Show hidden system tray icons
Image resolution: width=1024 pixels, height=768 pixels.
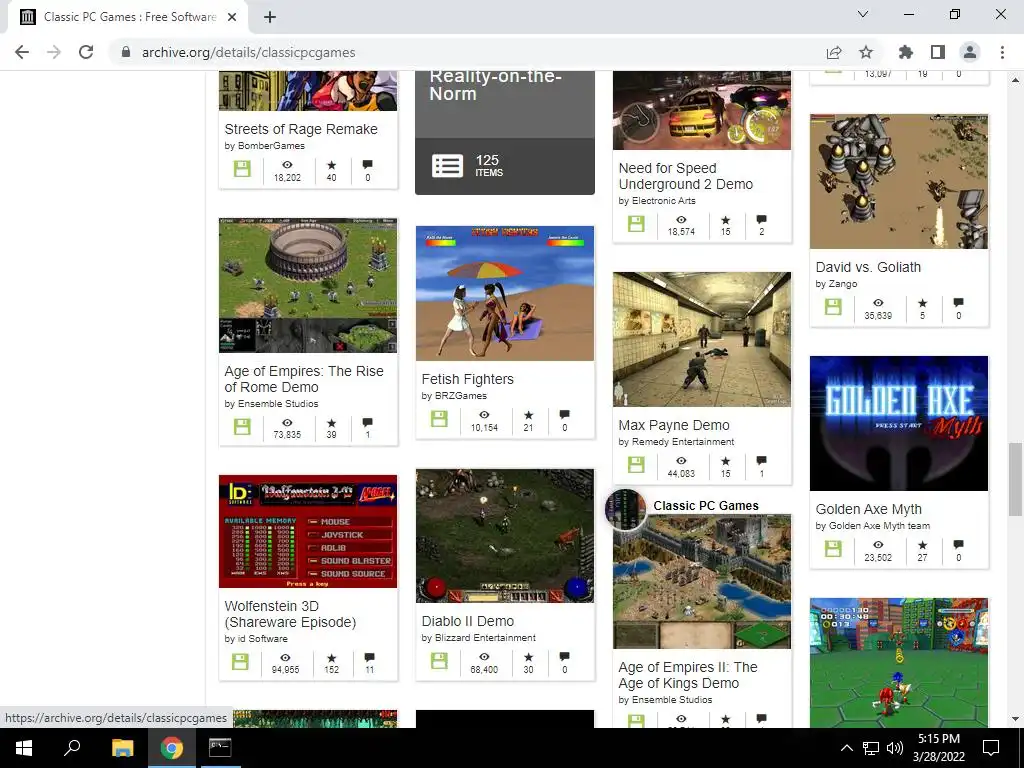[846, 748]
